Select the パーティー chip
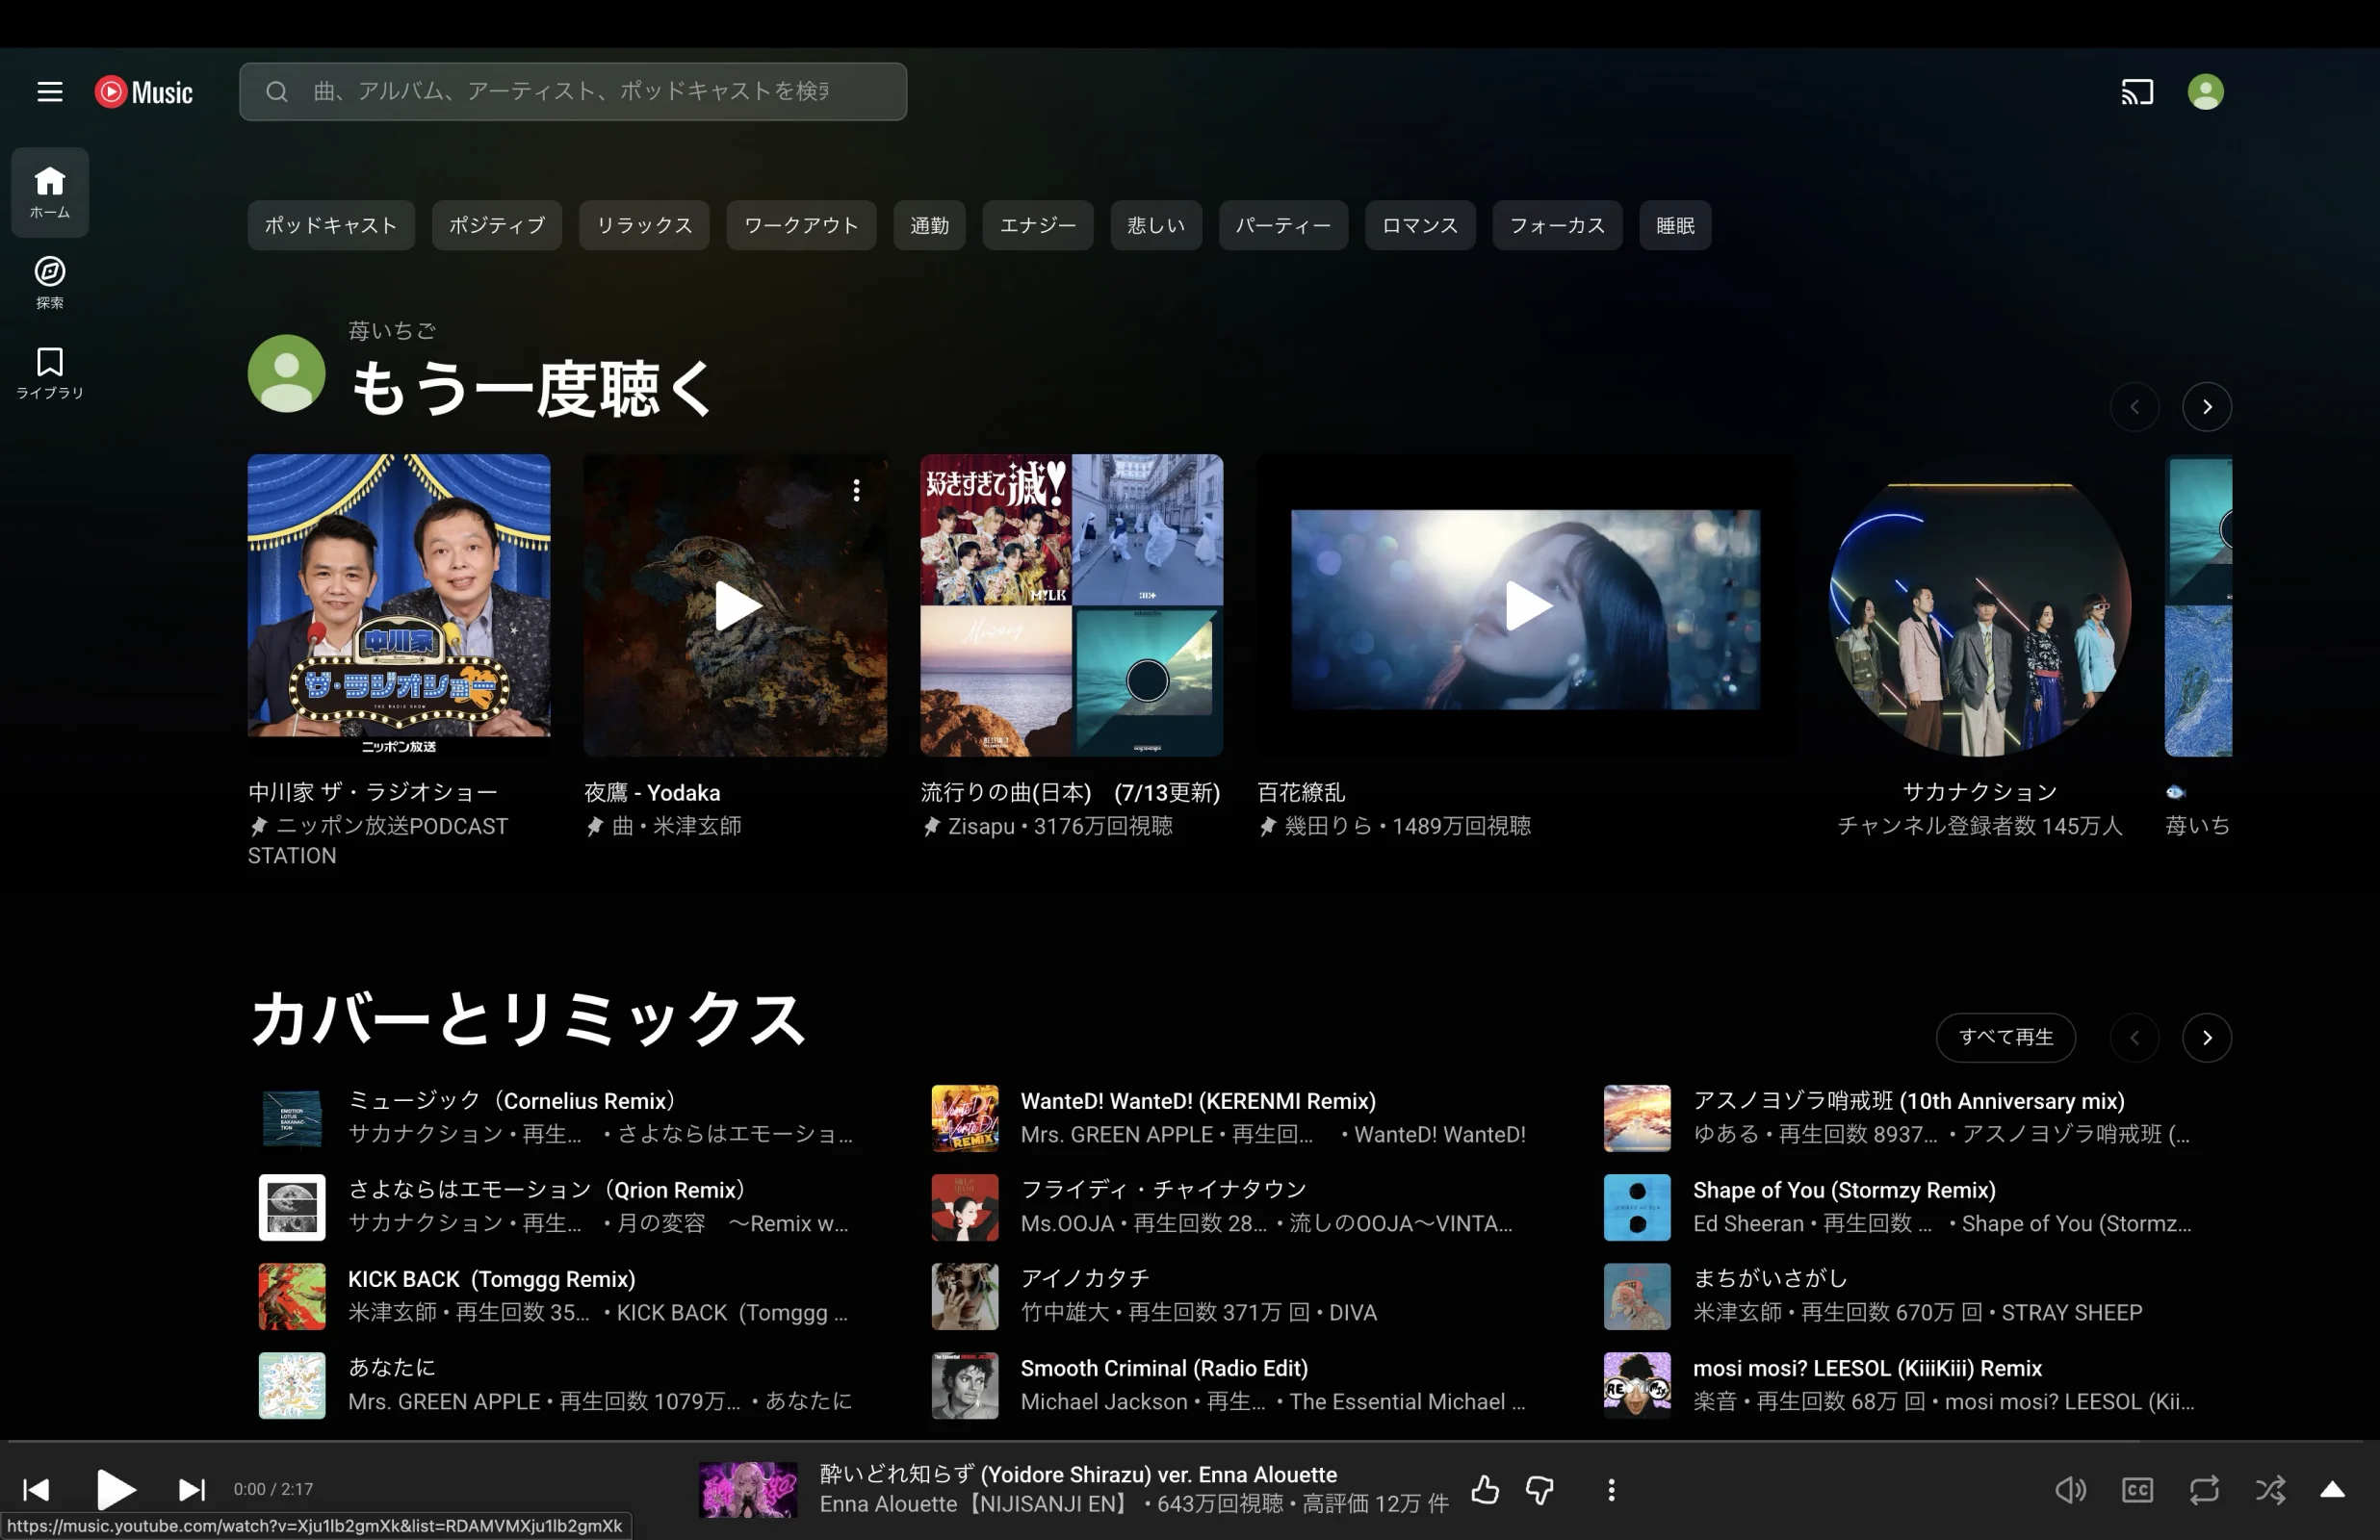This screenshot has width=2380, height=1540. tap(1283, 225)
